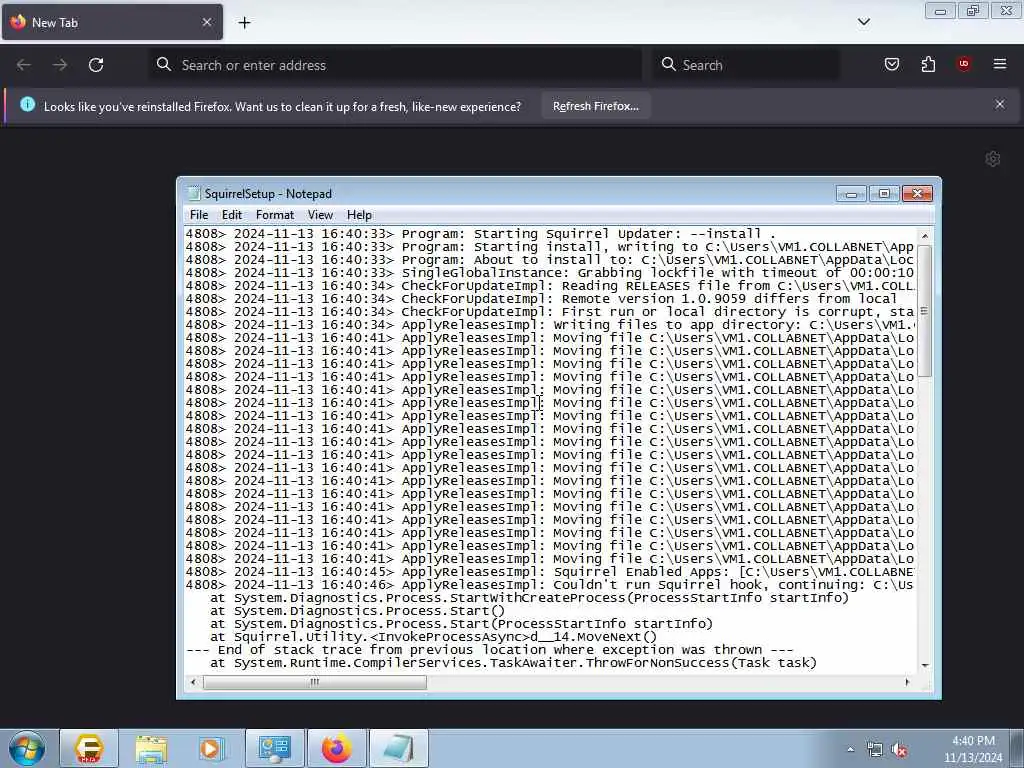
Task: Open the Notepad taskbar icon
Action: pos(398,748)
